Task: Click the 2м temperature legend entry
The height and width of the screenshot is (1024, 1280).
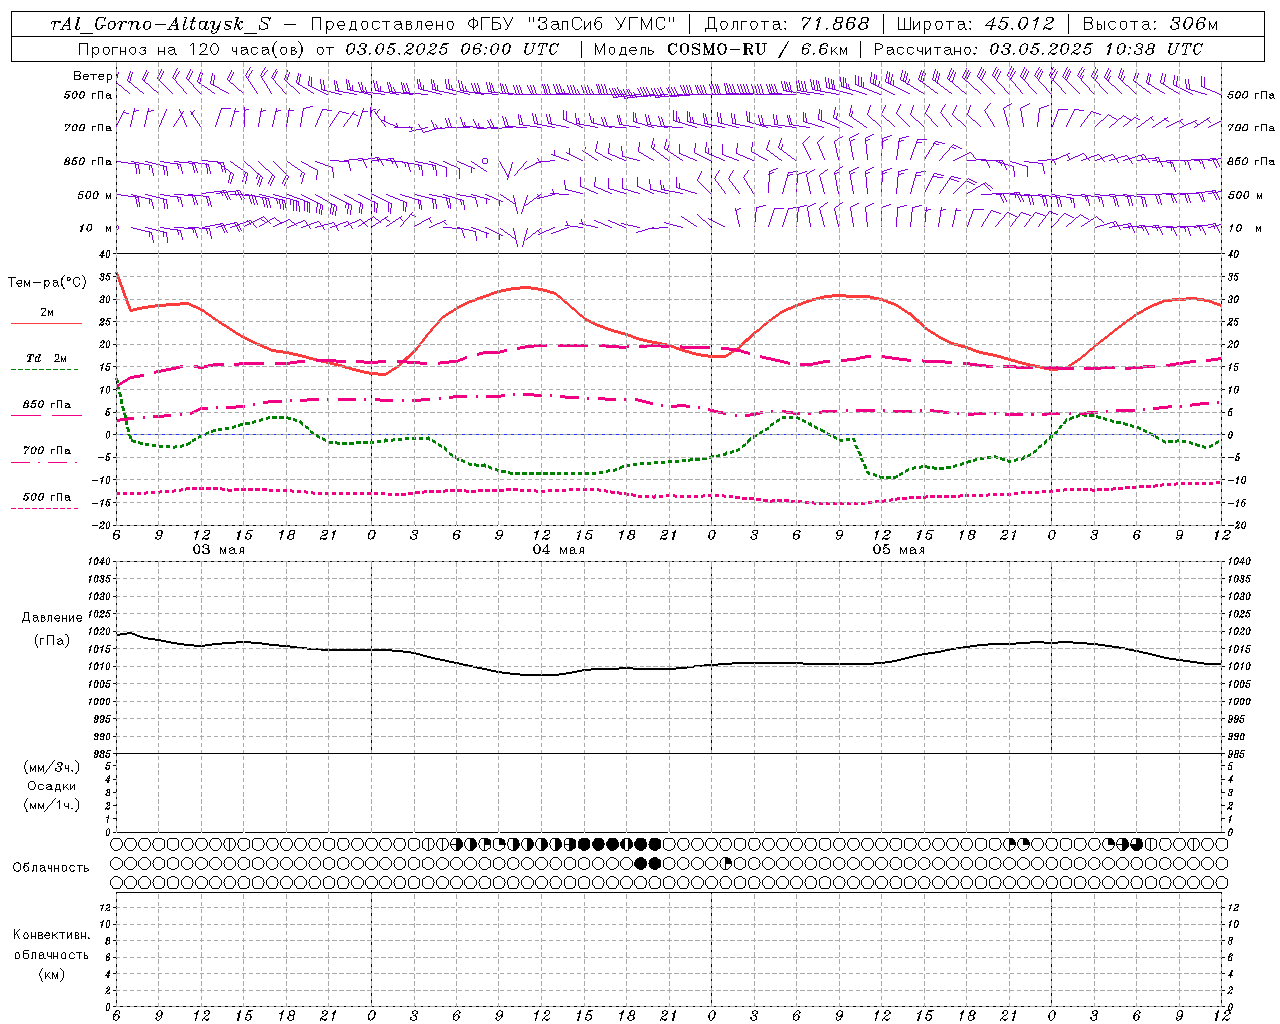Action: tap(47, 313)
